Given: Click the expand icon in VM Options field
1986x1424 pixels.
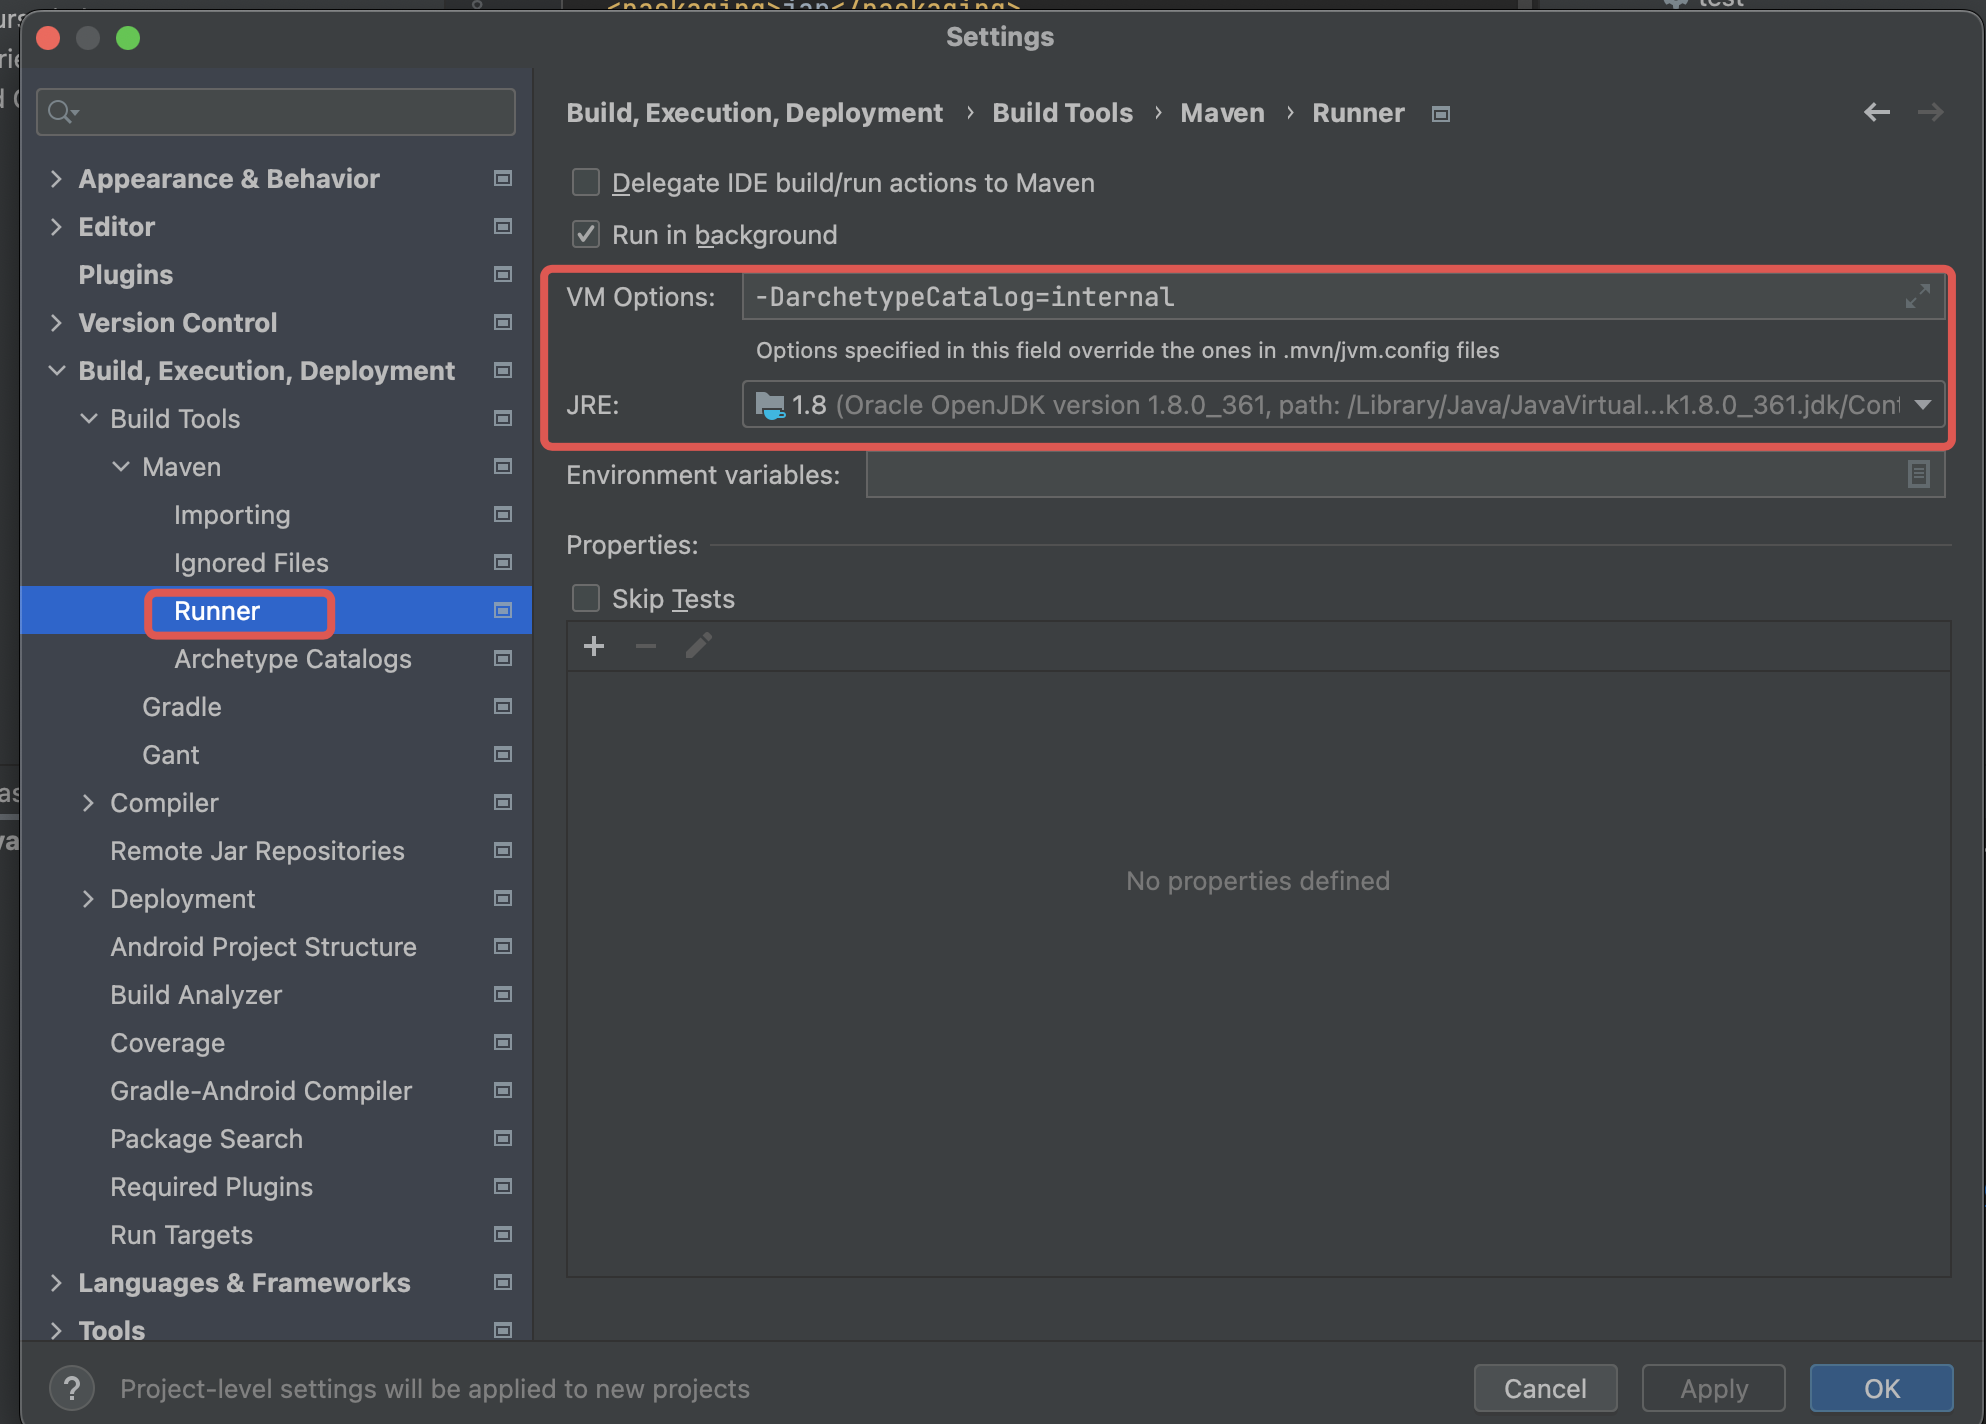Looking at the screenshot, I should point(1916,297).
